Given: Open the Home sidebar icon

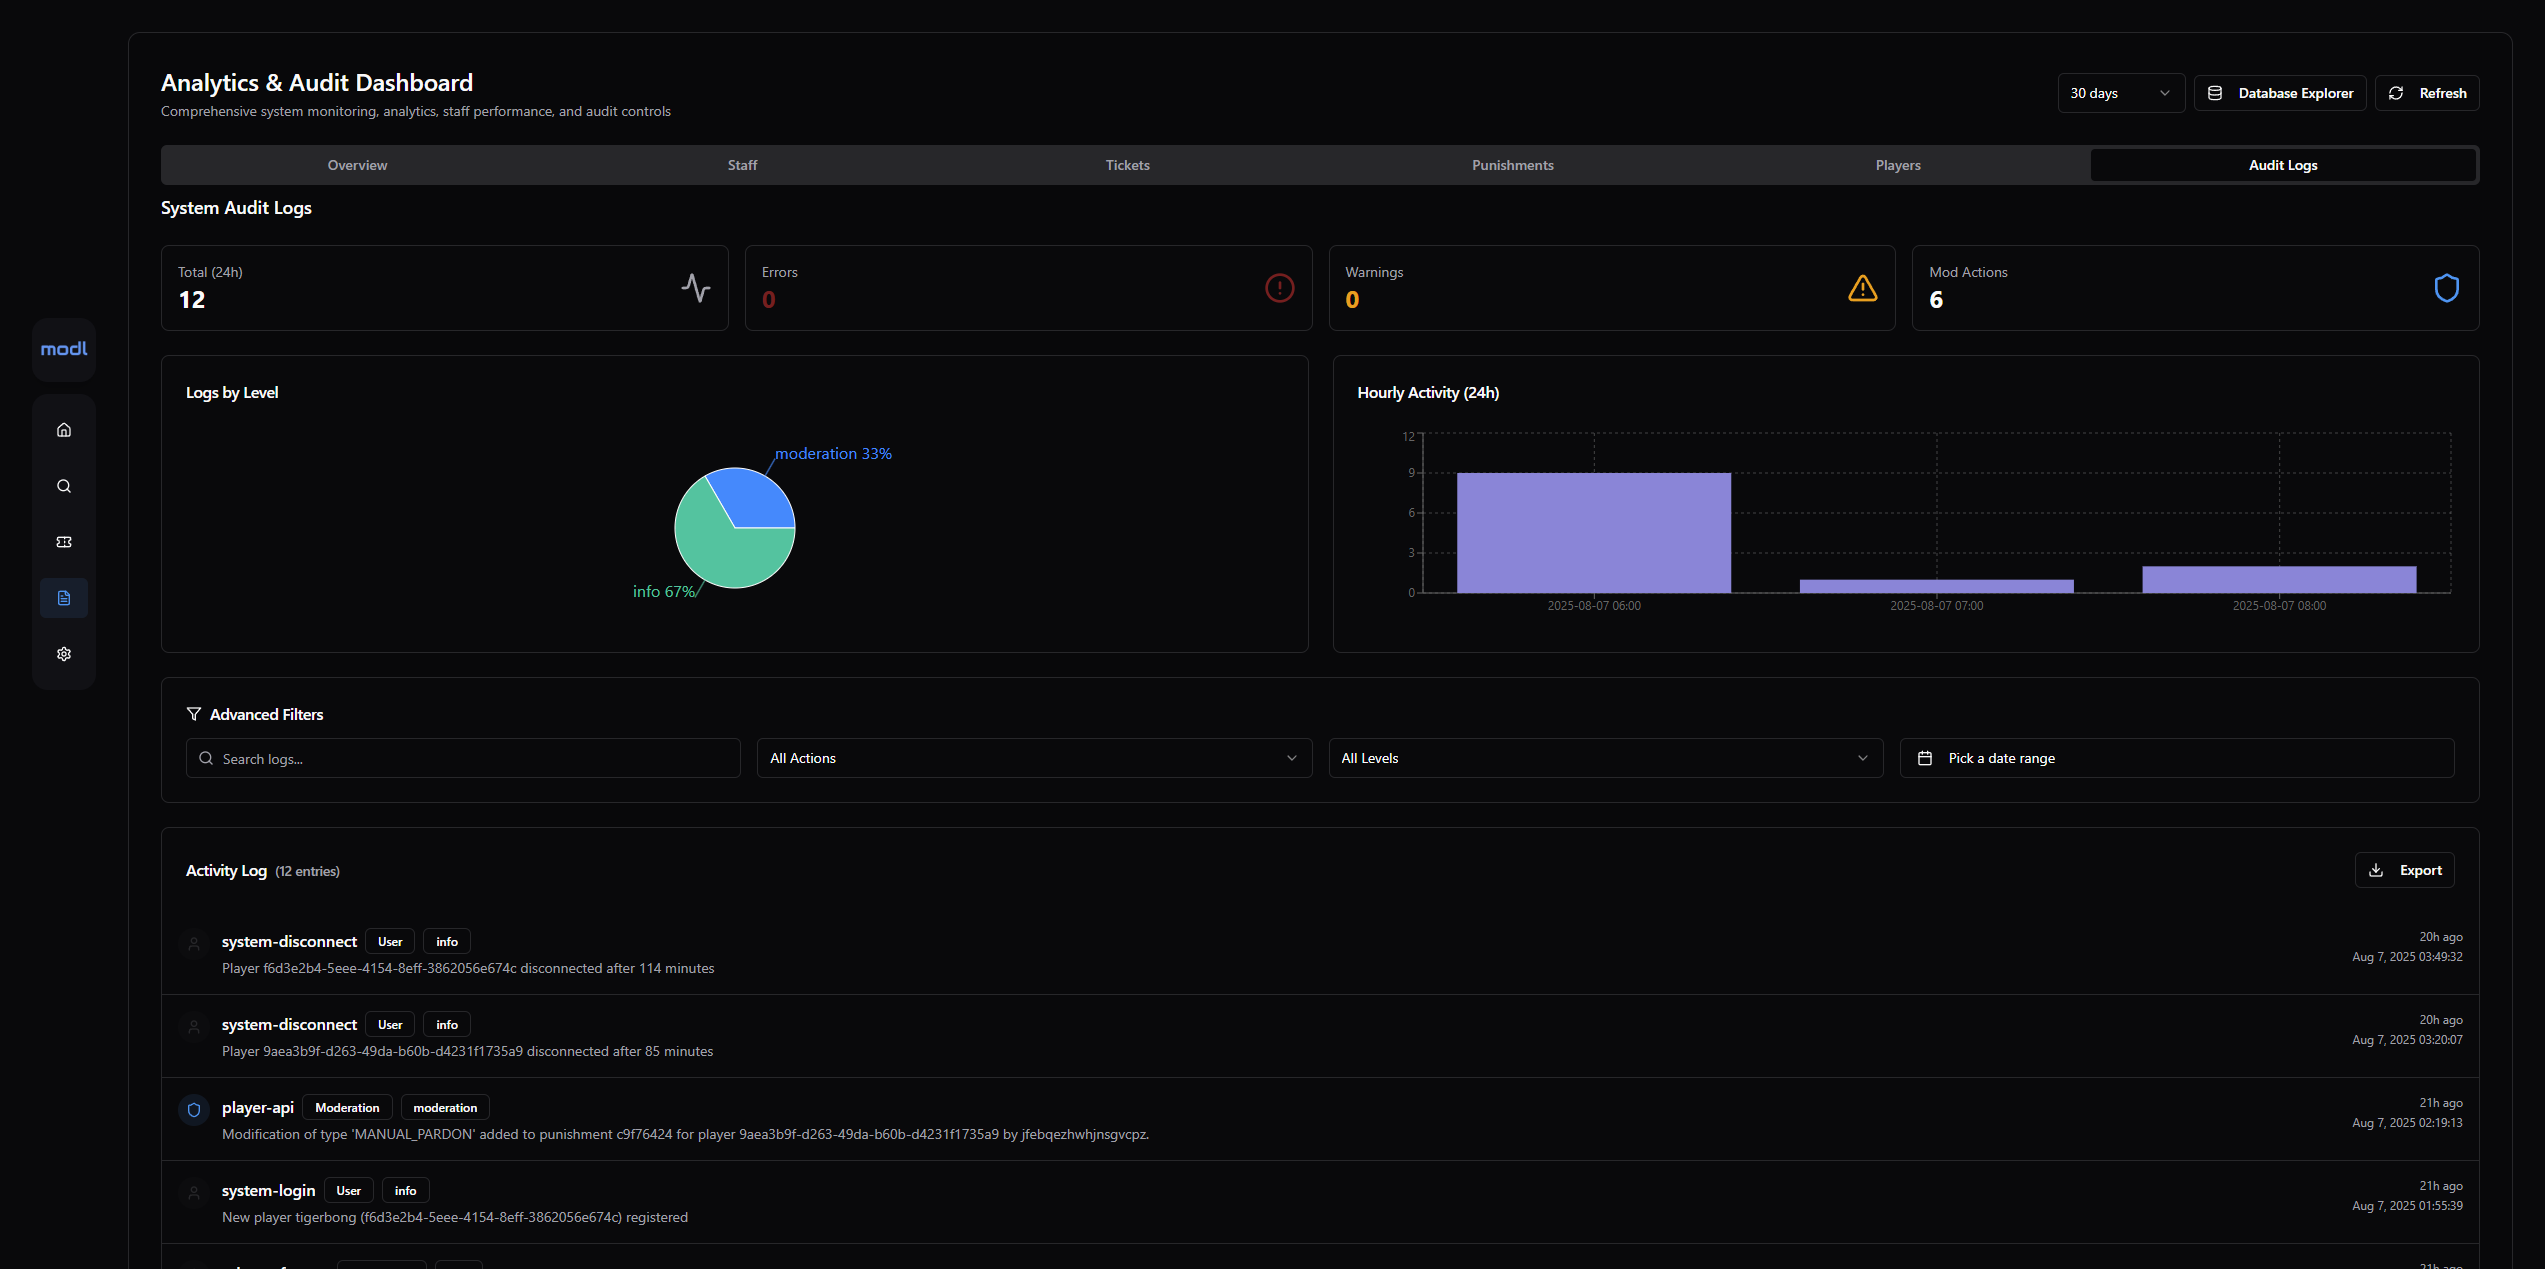Looking at the screenshot, I should point(64,430).
